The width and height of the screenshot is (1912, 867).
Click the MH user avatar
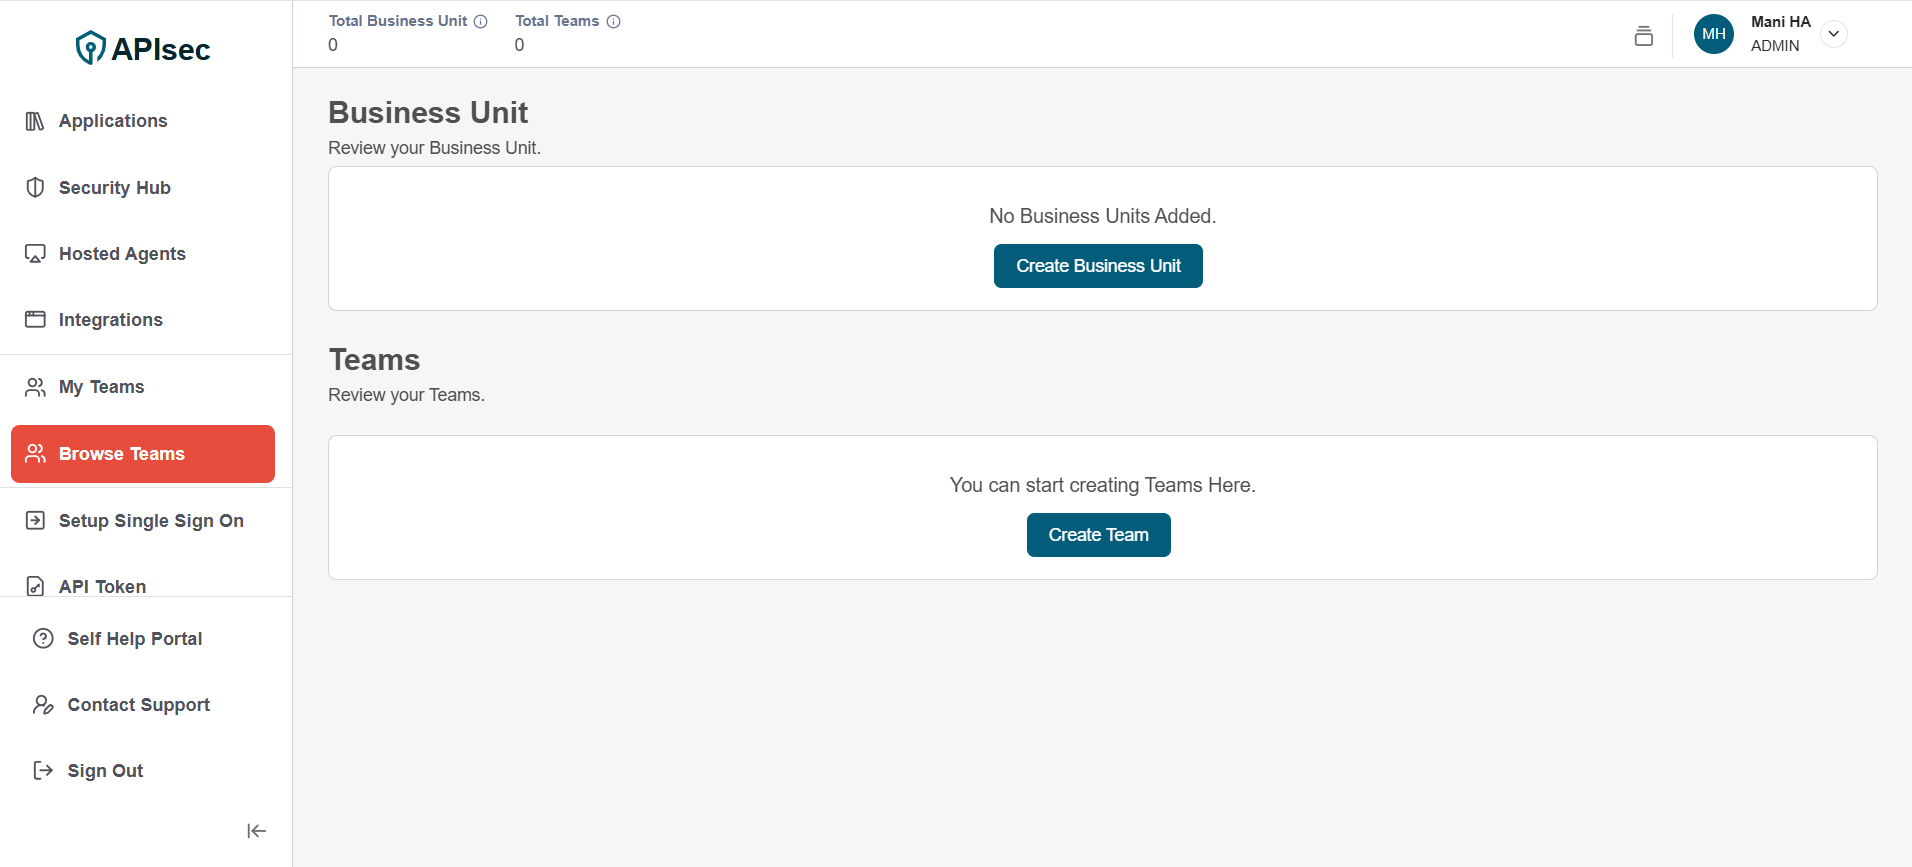(1713, 34)
